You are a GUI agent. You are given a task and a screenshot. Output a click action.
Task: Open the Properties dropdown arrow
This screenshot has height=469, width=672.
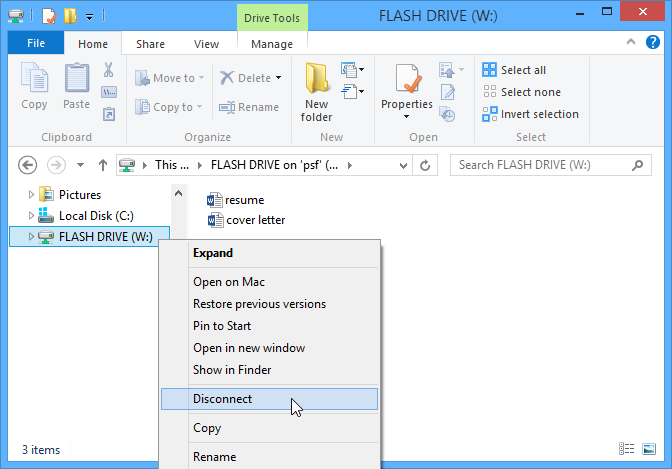tap(406, 117)
